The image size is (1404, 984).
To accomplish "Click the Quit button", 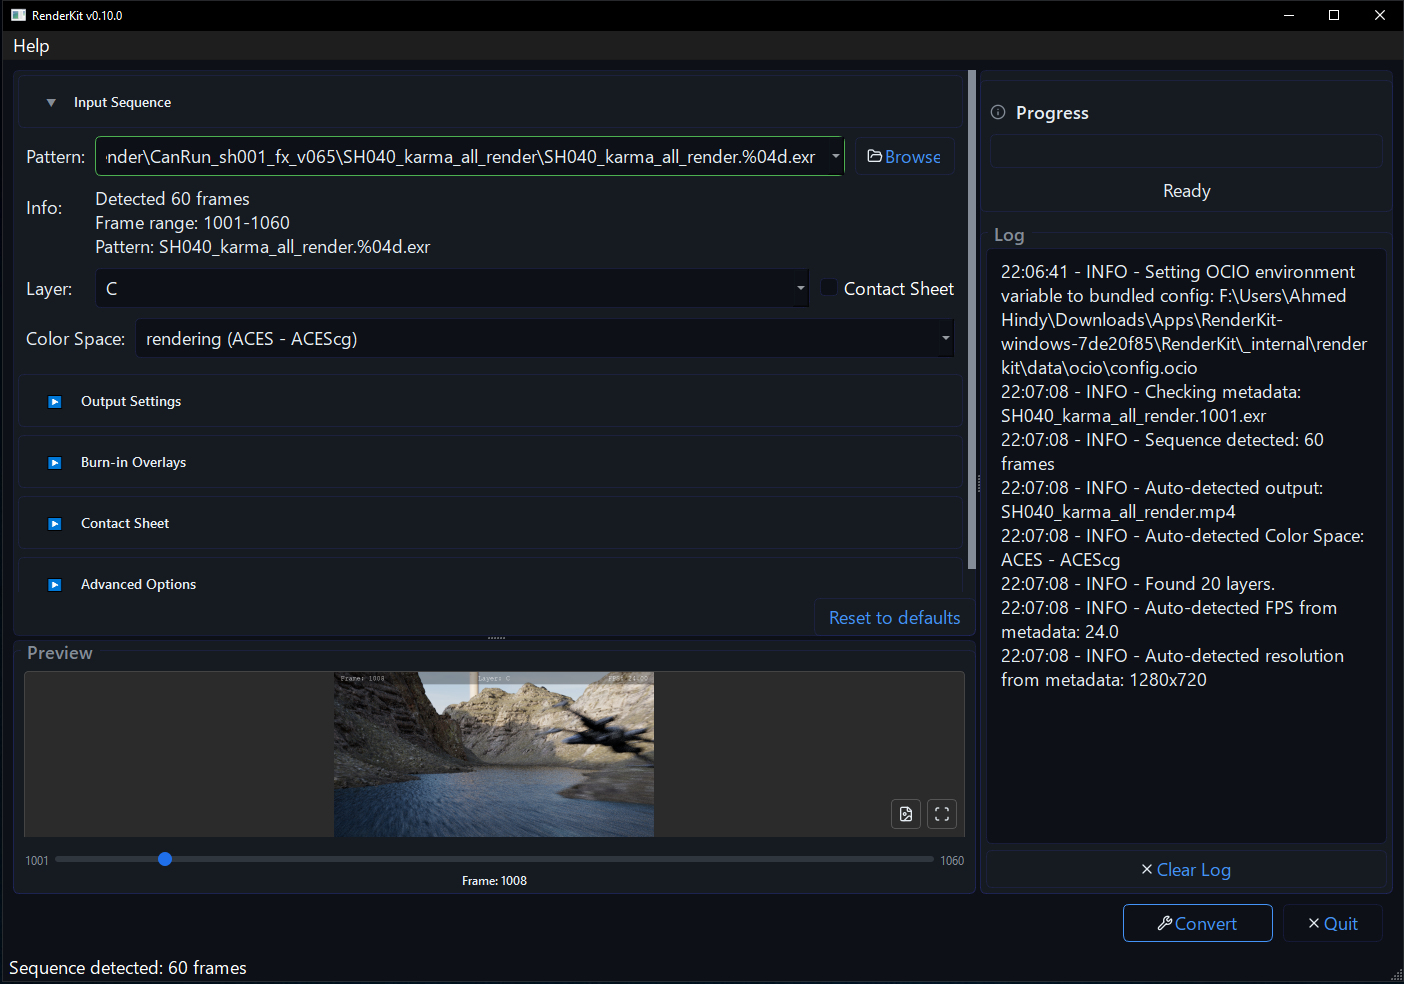I will (1333, 923).
